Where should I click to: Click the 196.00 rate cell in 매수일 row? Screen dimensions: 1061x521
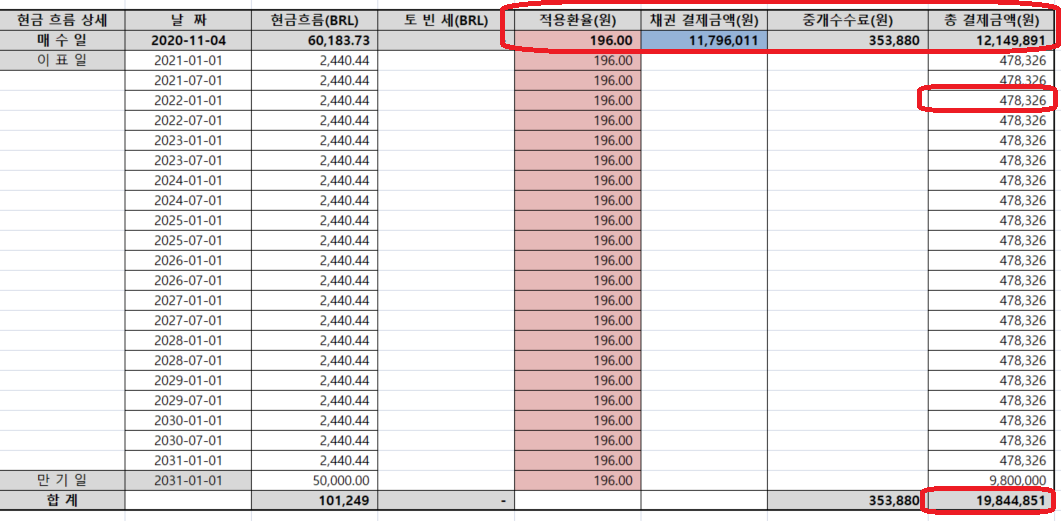[577, 41]
